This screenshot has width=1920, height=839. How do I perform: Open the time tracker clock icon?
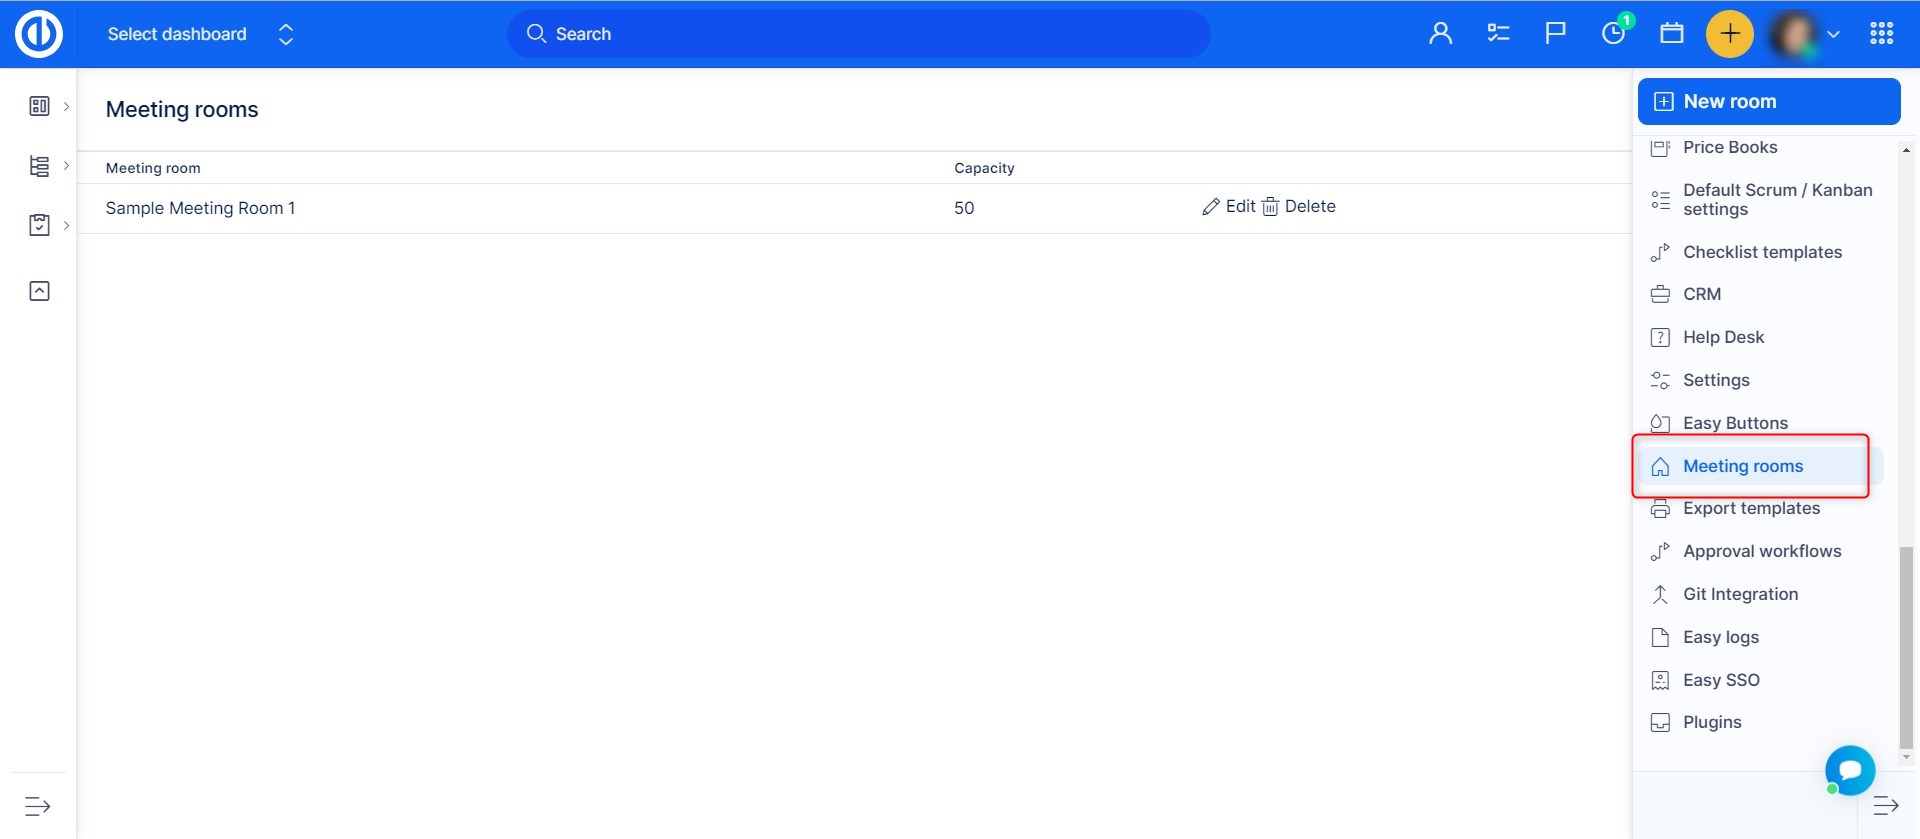point(1613,34)
